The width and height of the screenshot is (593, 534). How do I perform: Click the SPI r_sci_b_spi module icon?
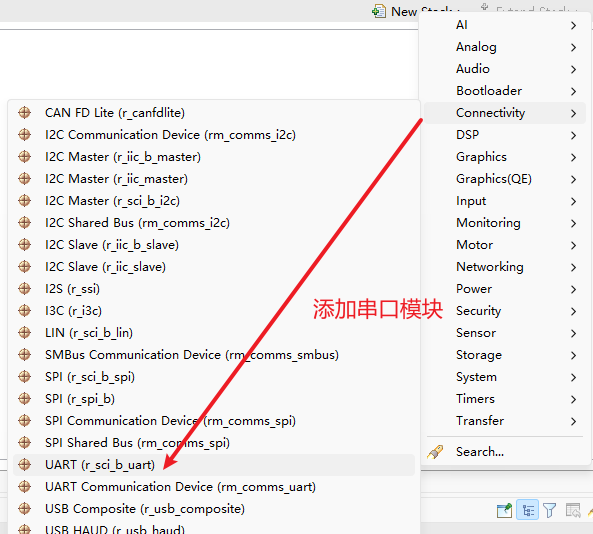pos(25,376)
